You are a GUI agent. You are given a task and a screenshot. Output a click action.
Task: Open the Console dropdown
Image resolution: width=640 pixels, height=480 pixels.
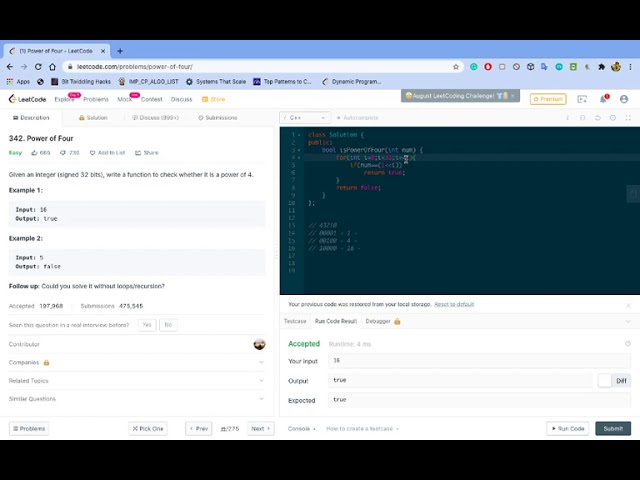click(x=302, y=429)
